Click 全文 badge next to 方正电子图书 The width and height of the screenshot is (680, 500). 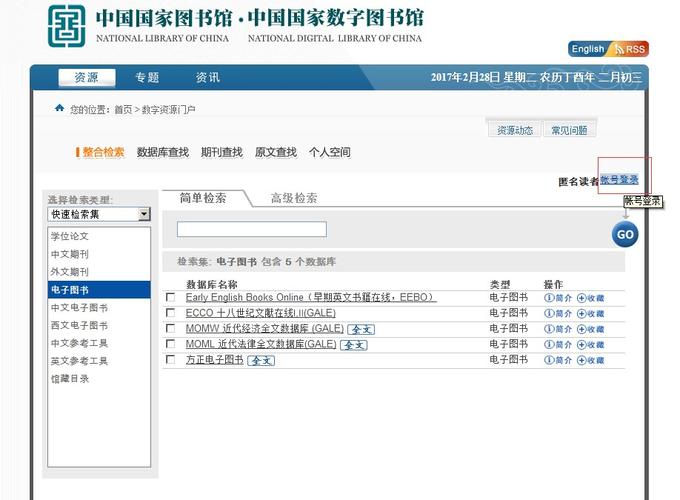261,360
